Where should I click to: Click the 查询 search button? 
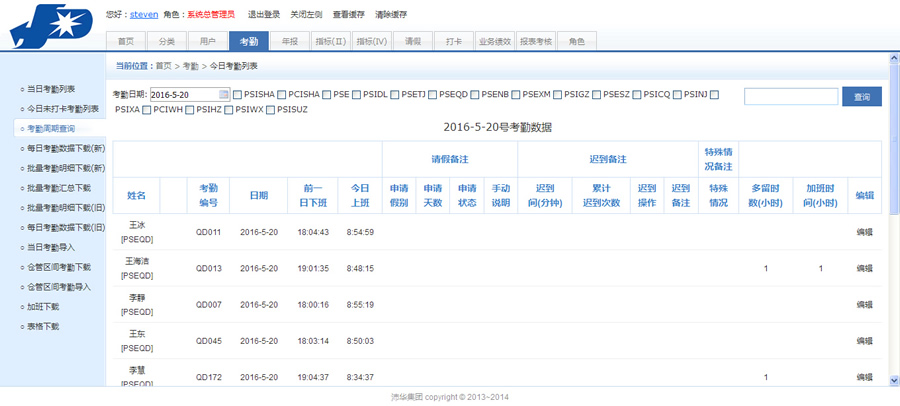pyautogui.click(x=862, y=96)
